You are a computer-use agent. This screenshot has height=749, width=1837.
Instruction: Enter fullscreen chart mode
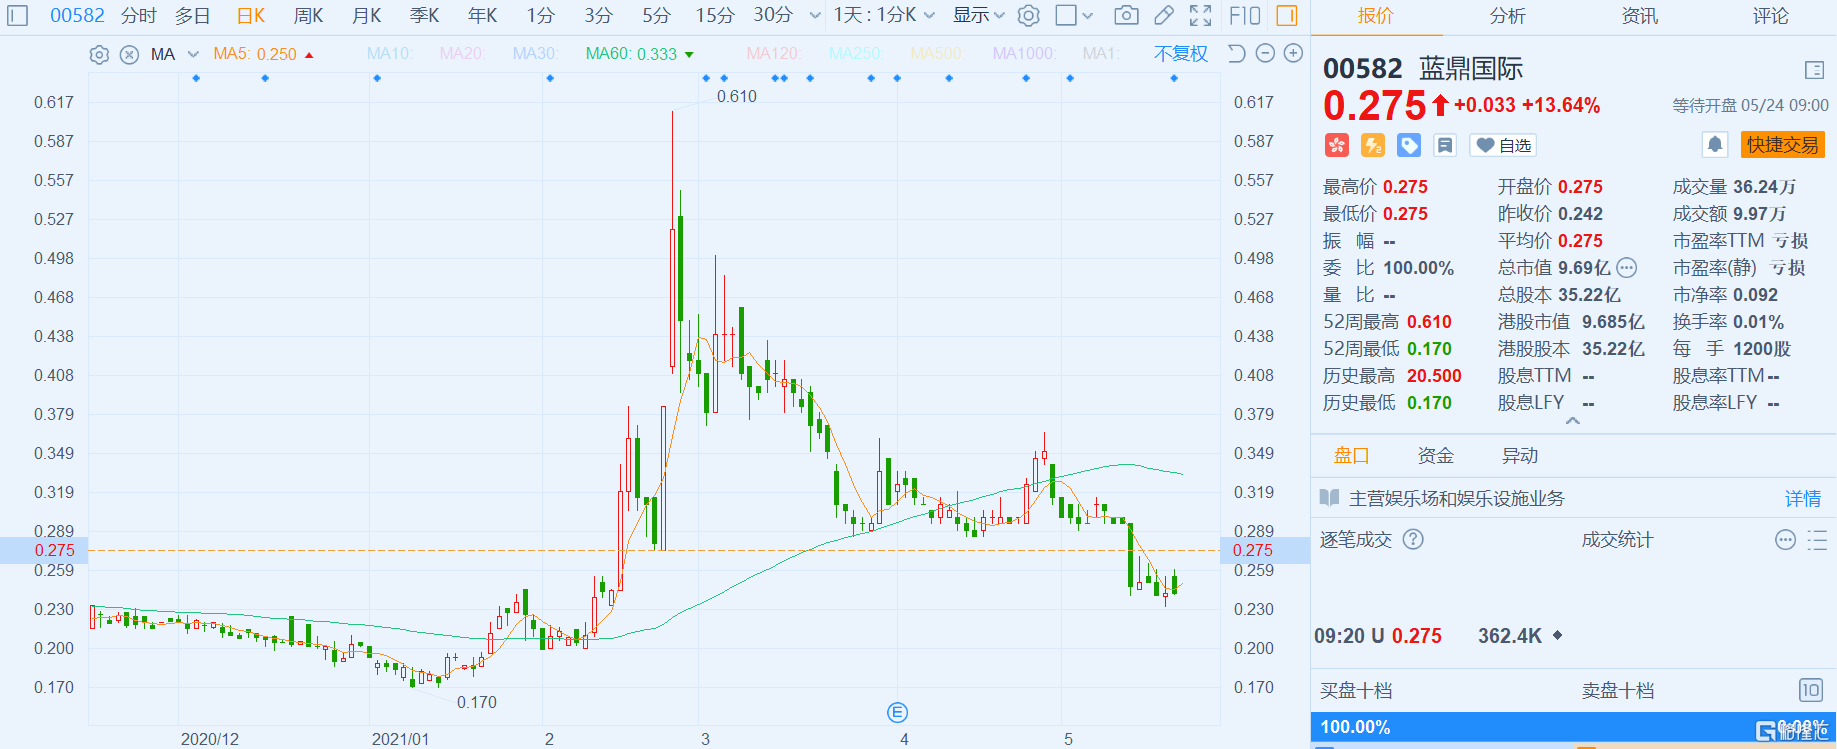pos(1200,15)
